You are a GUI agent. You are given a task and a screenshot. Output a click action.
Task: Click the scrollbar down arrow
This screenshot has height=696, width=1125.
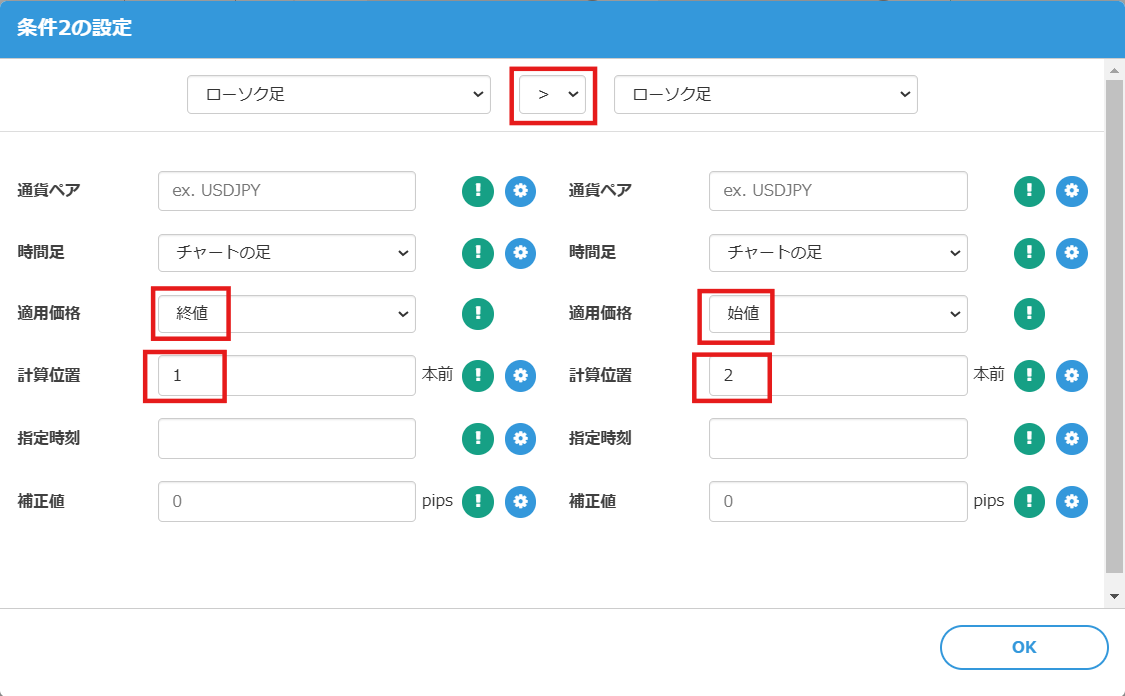[1115, 596]
